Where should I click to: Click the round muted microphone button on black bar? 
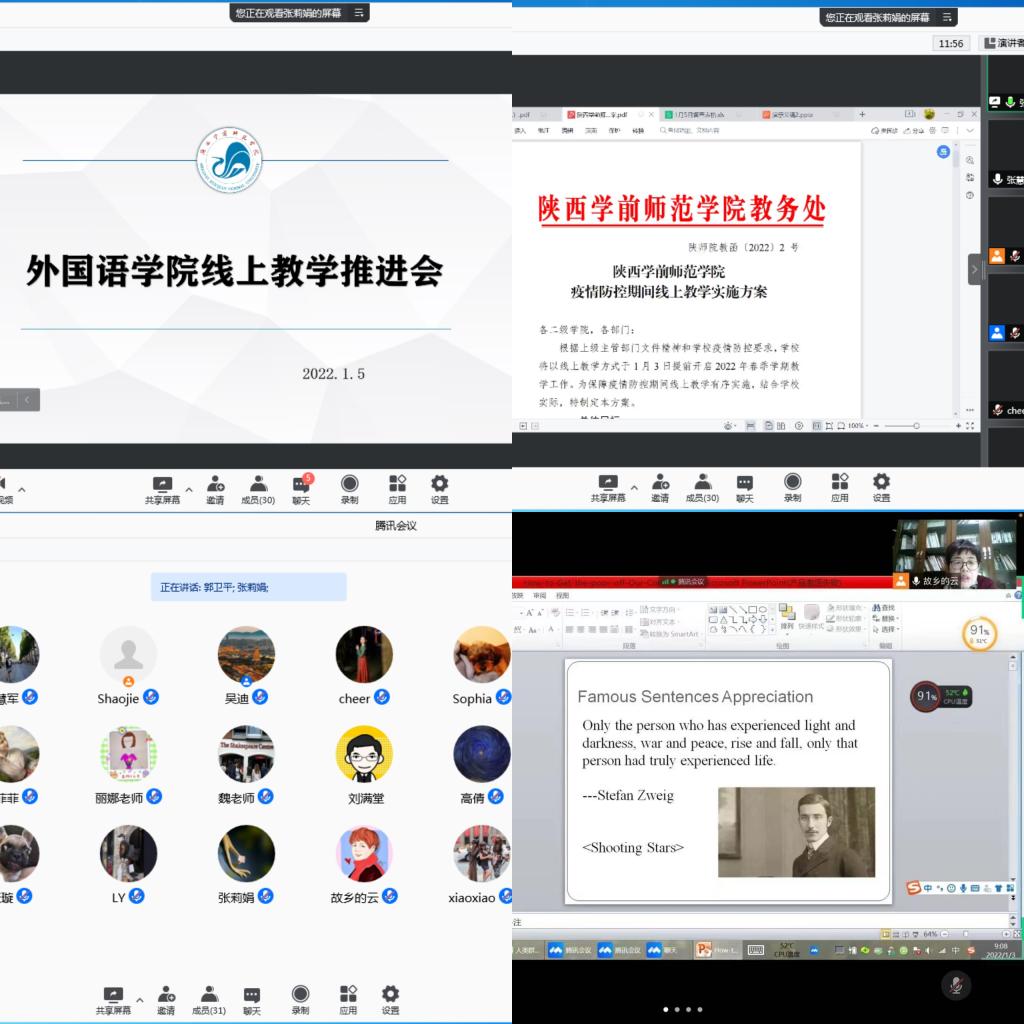tap(956, 985)
